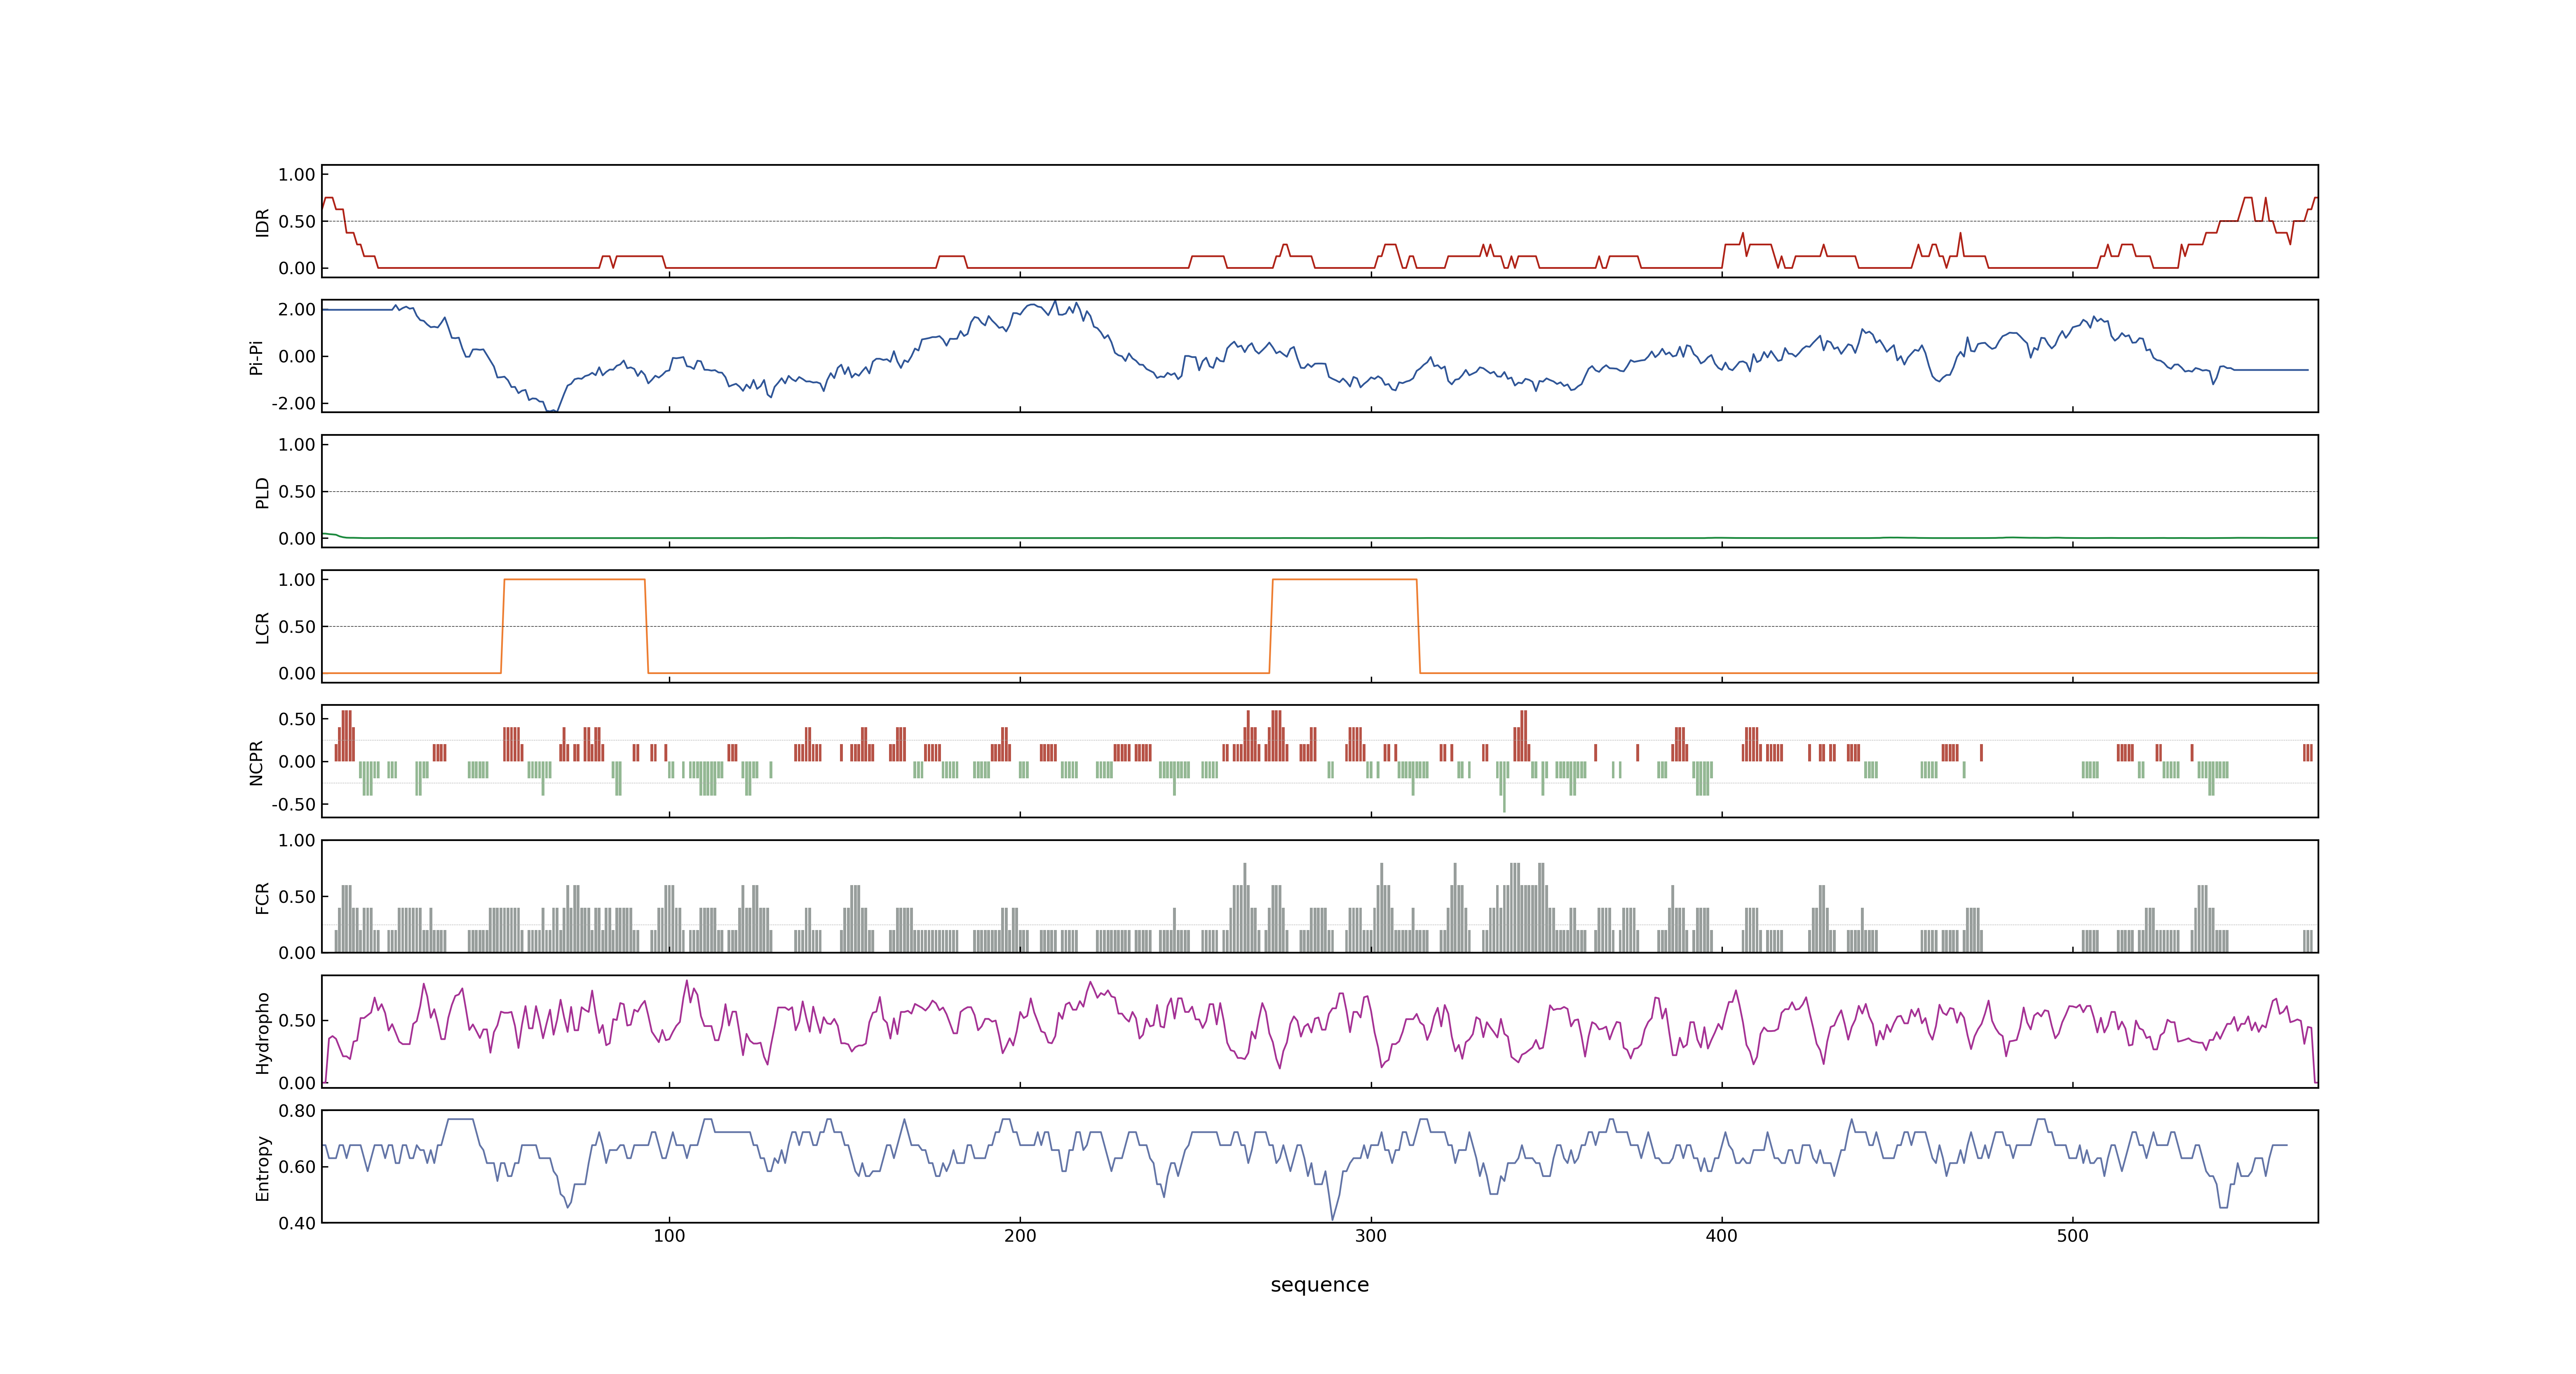Click the Pi-Pi curve minimum near -2.00
The height and width of the screenshot is (1374, 2576).
coord(551,410)
